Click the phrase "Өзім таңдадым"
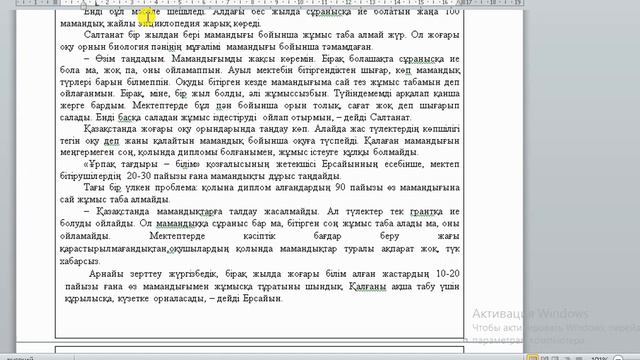 129,59
